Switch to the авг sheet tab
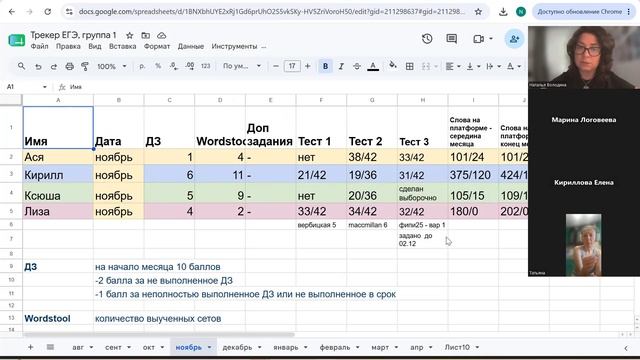The height and width of the screenshot is (360, 640). pos(78,347)
